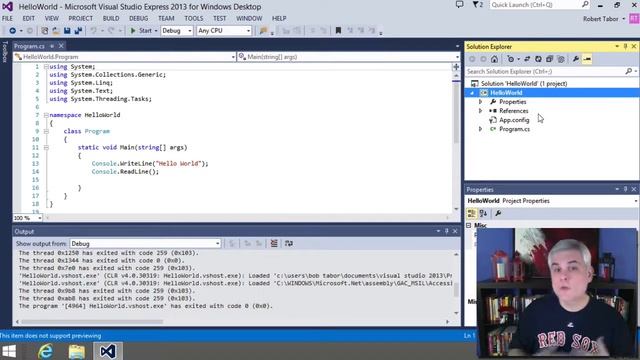Click the Save All toolbar icon

click(78, 31)
